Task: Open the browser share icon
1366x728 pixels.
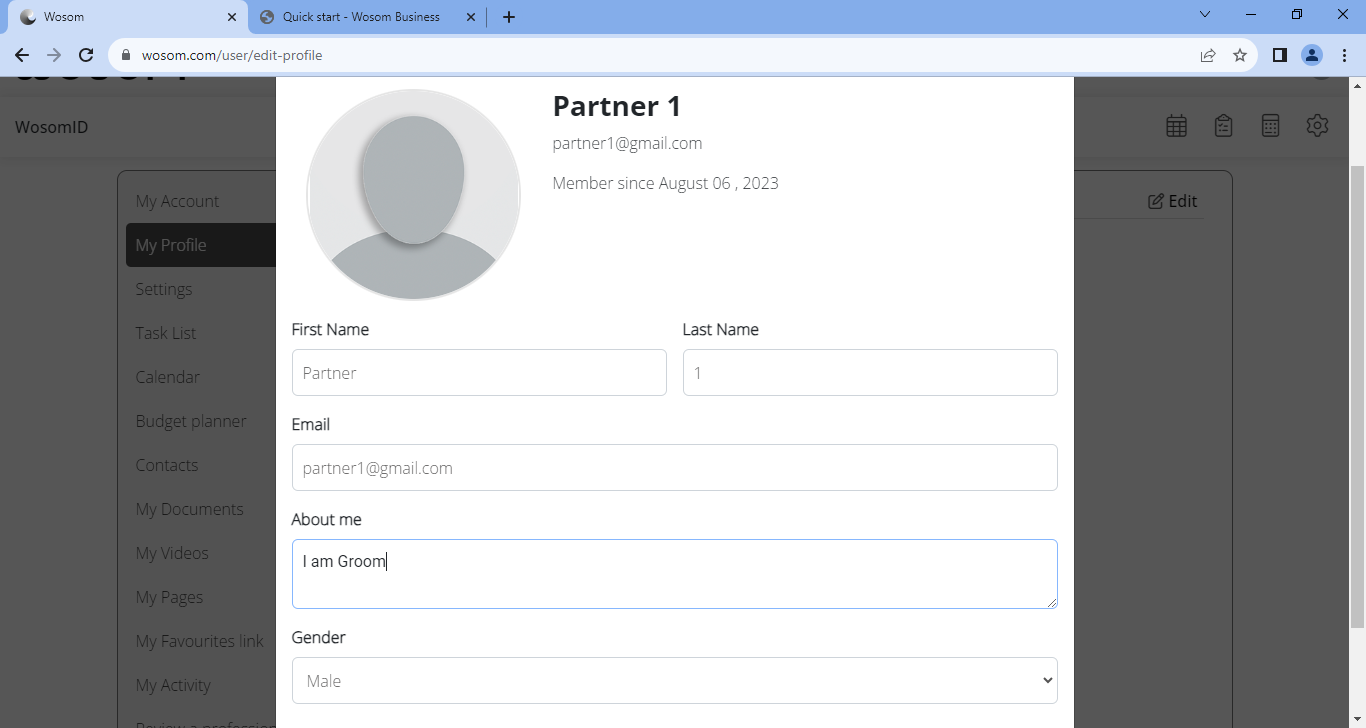Action: 1207,55
